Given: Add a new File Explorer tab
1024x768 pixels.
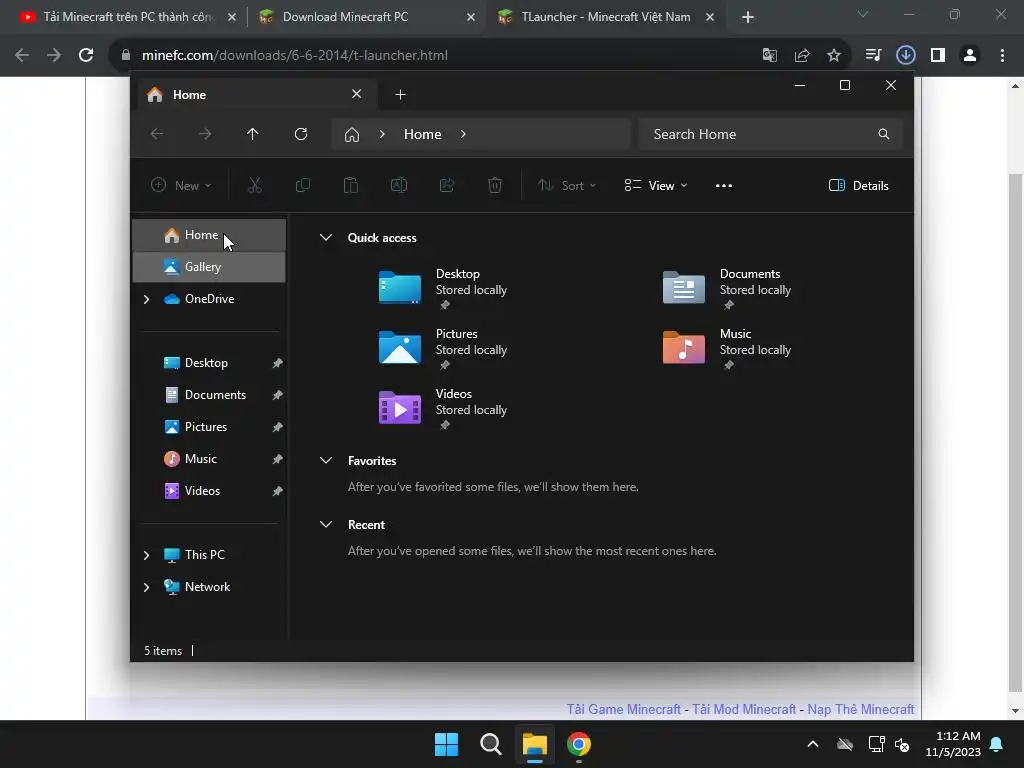Looking at the screenshot, I should [400, 95].
